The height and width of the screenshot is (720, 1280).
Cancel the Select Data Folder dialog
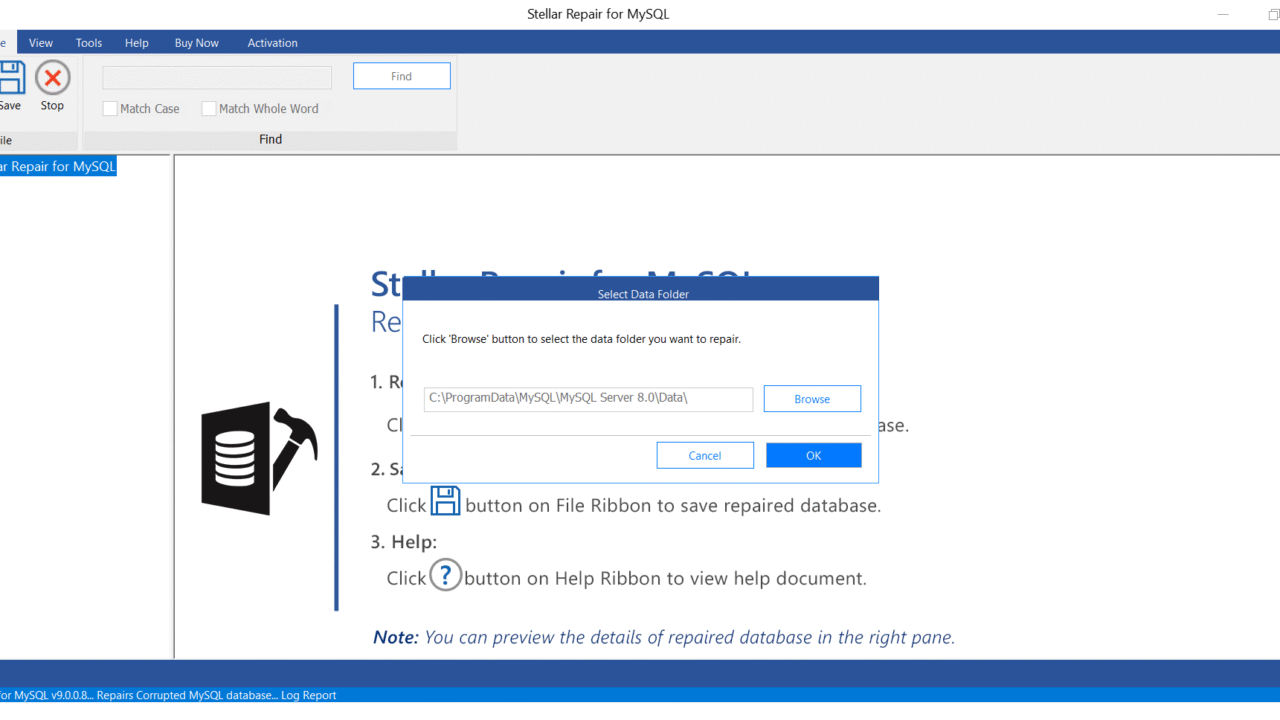point(705,455)
